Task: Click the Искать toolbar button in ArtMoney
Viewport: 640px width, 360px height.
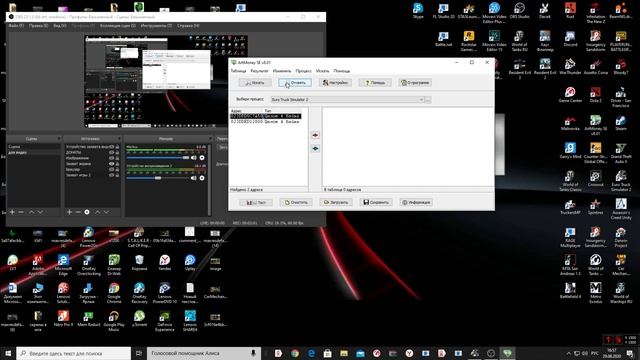Action: (x=255, y=82)
